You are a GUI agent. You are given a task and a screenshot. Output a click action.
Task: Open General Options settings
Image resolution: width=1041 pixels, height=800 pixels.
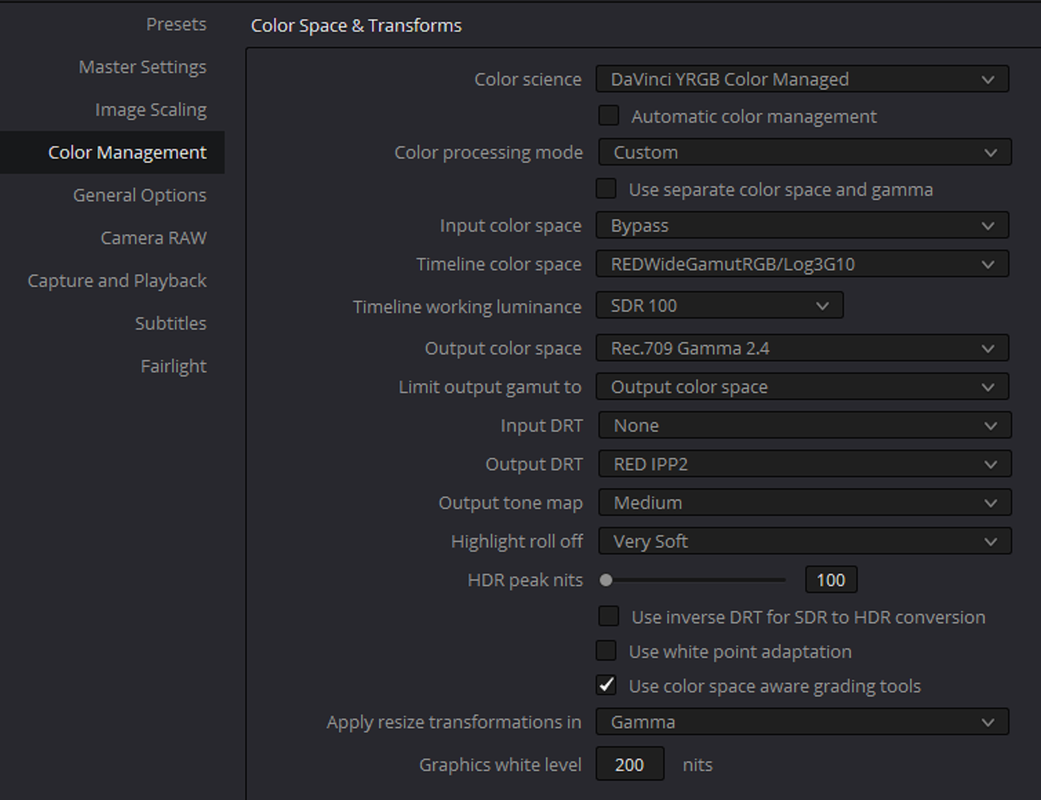click(x=139, y=195)
